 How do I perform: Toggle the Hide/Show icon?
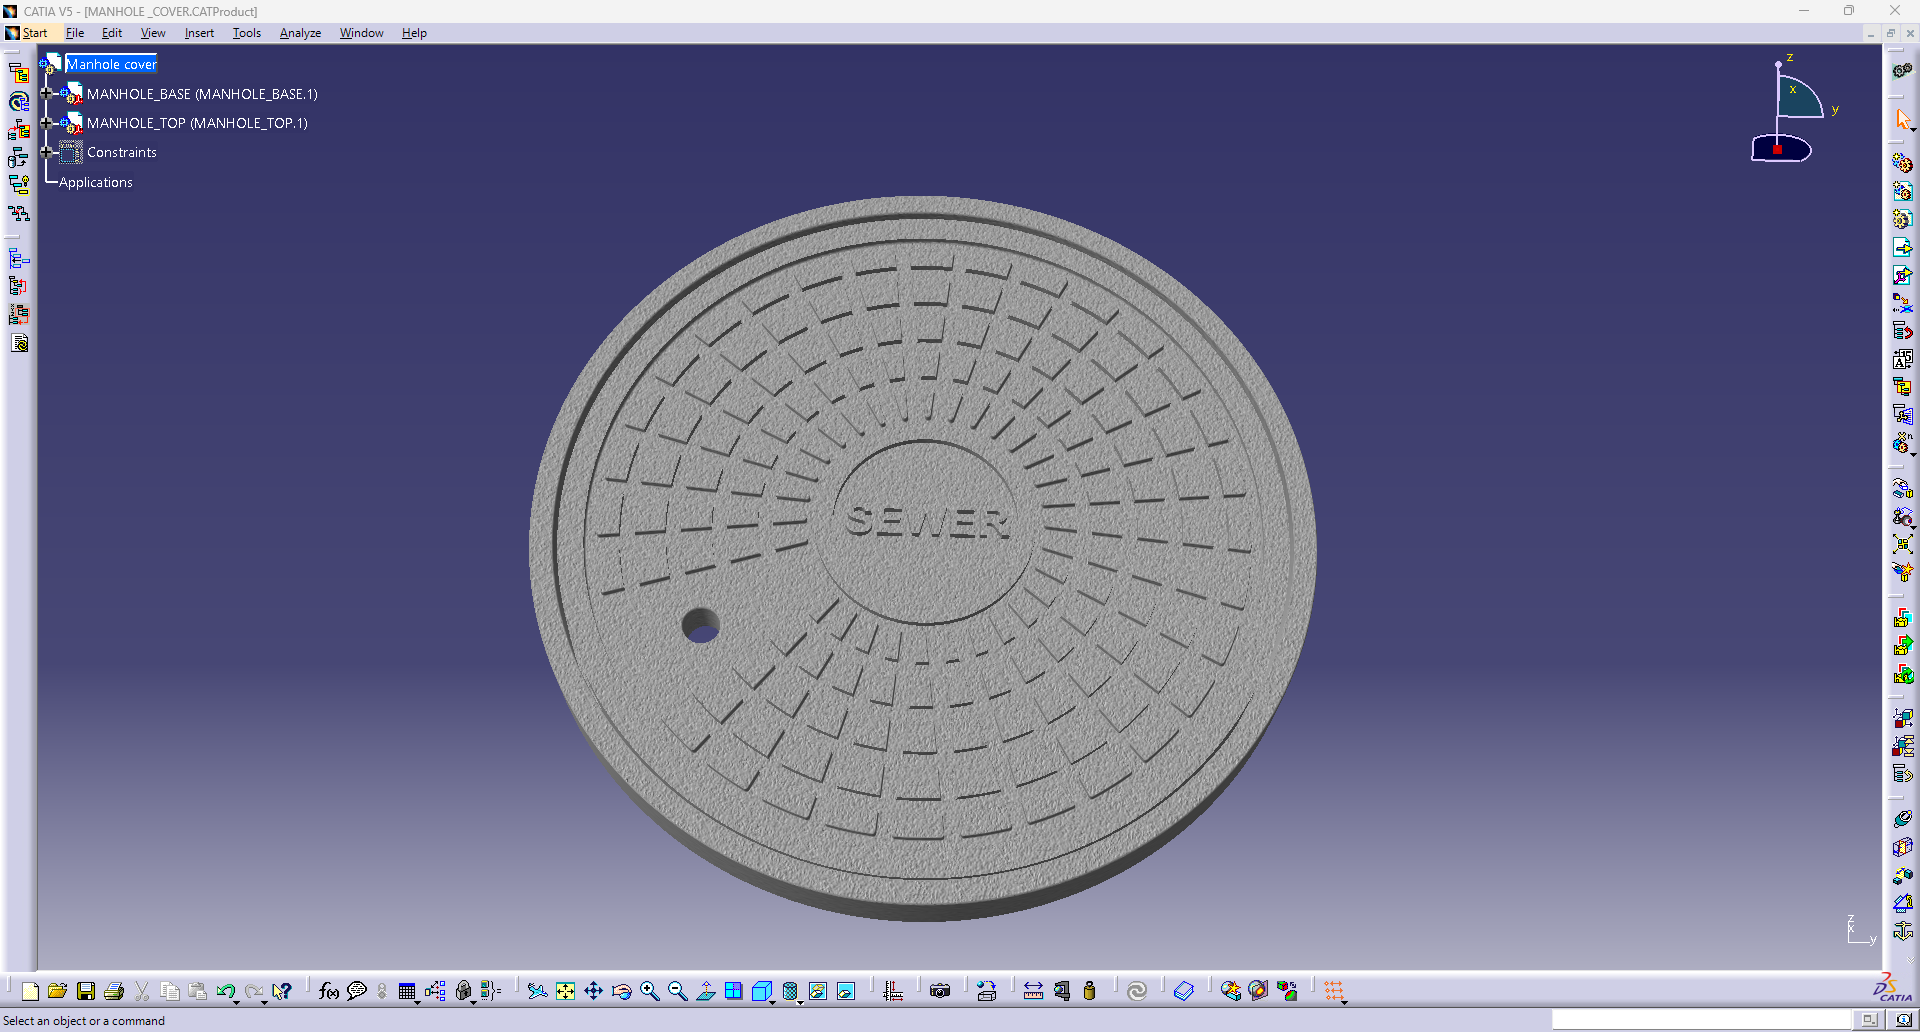tap(817, 991)
